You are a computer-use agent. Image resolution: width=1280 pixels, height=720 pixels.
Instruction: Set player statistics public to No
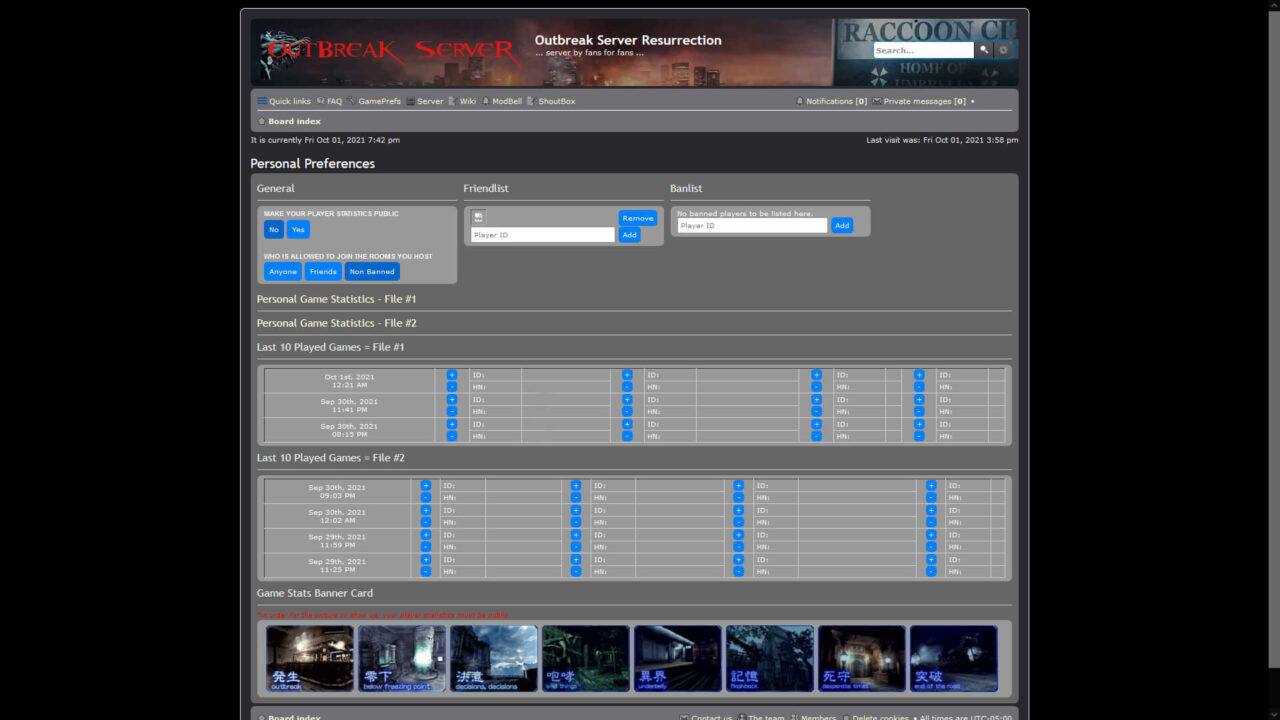coord(273,230)
